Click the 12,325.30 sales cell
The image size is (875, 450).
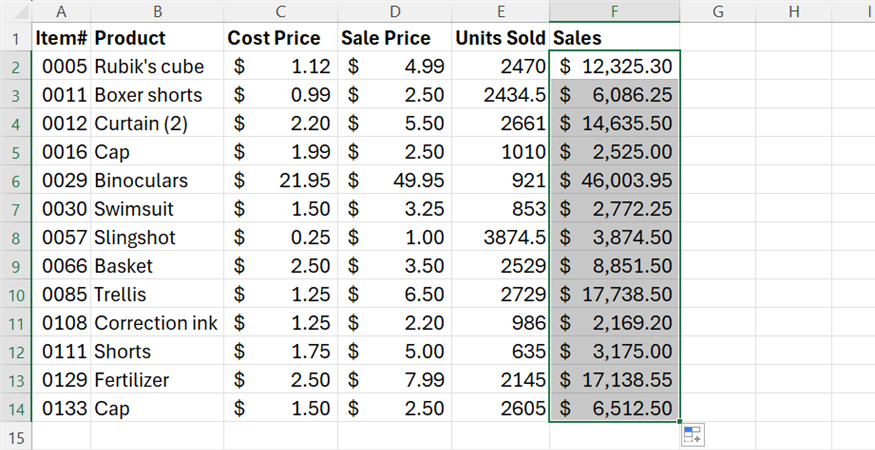click(x=614, y=66)
